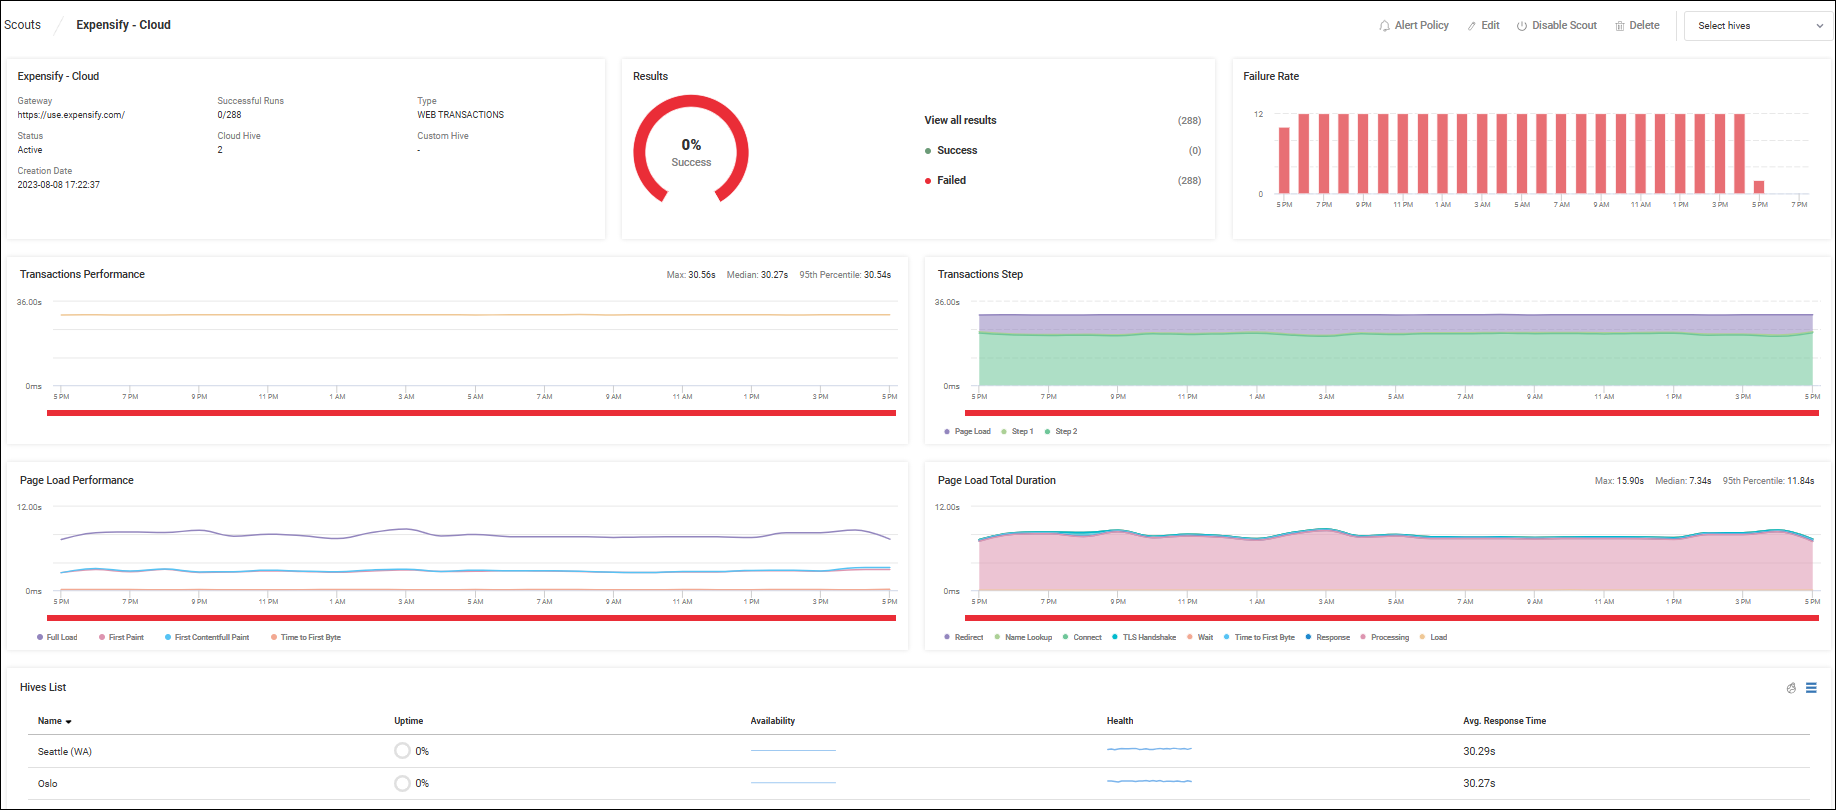Click the Successful Runs value 0/288
The height and width of the screenshot is (810, 1836).
(229, 115)
